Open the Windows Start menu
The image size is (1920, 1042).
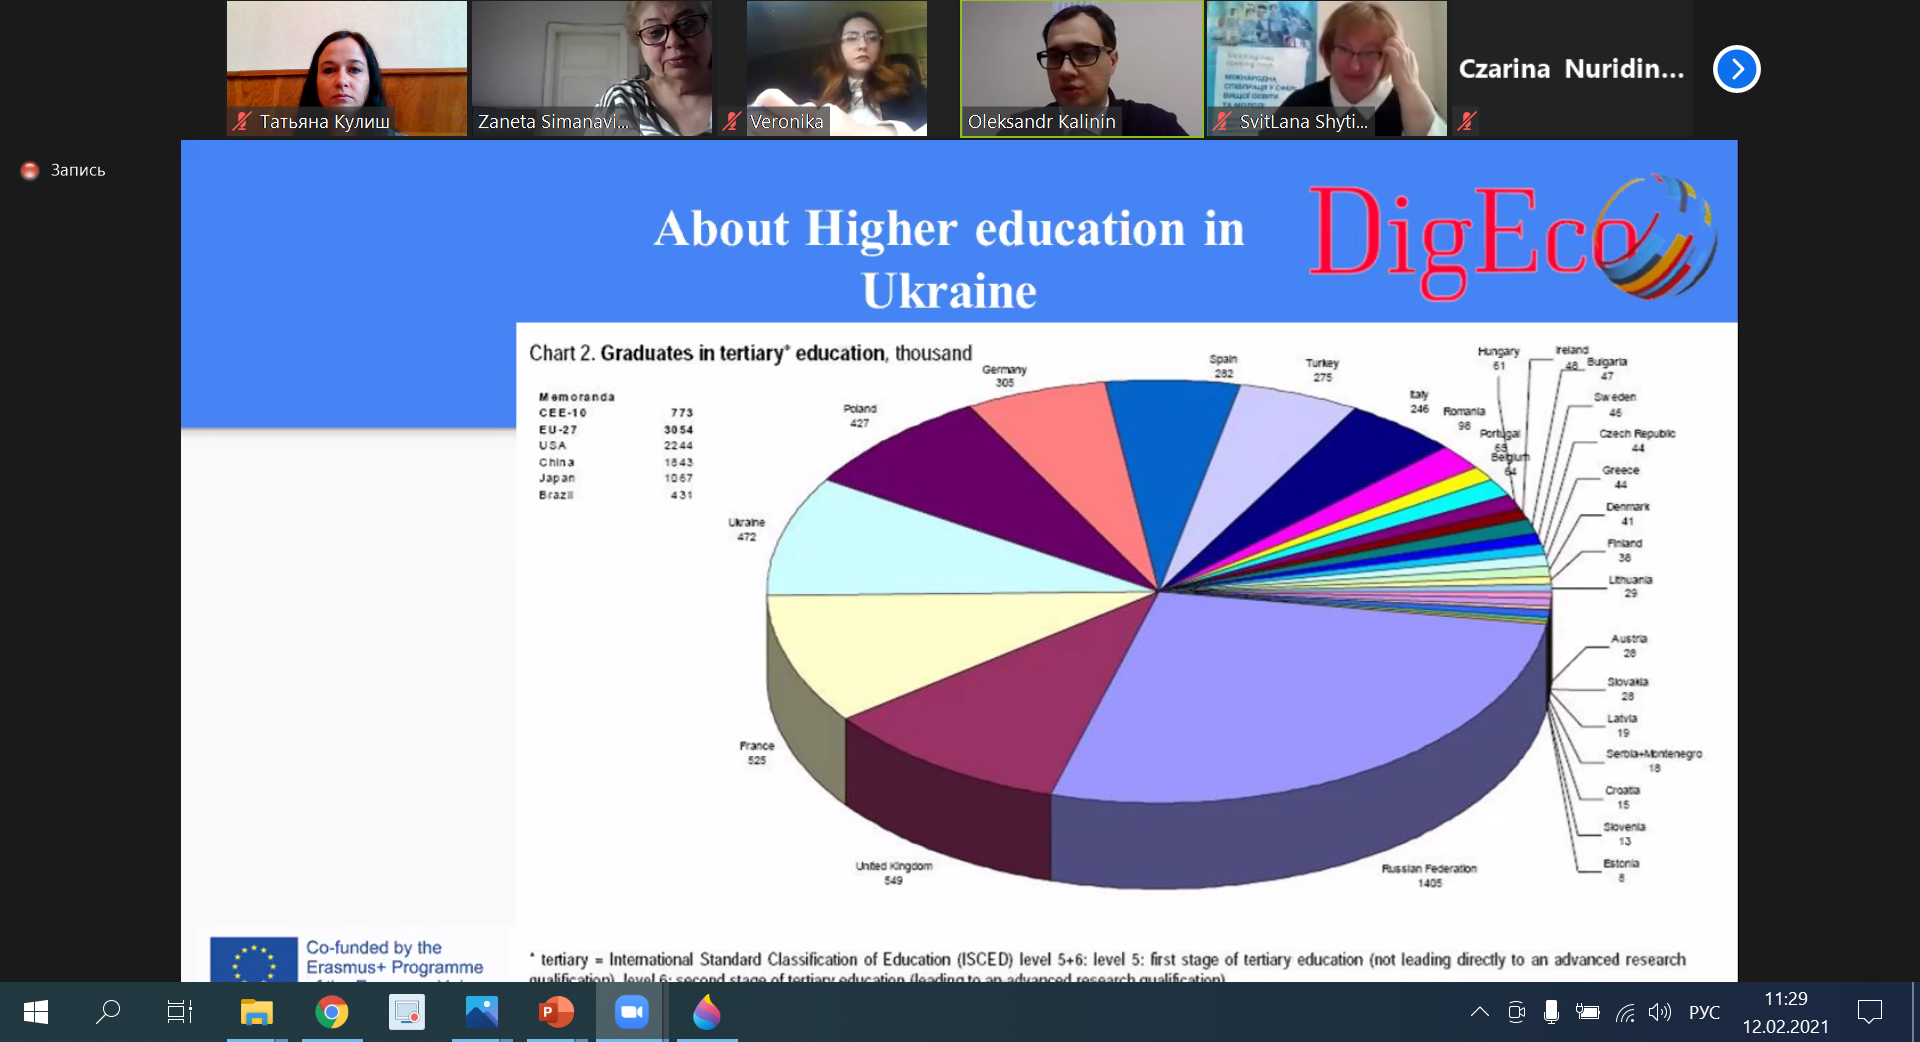[35, 1012]
